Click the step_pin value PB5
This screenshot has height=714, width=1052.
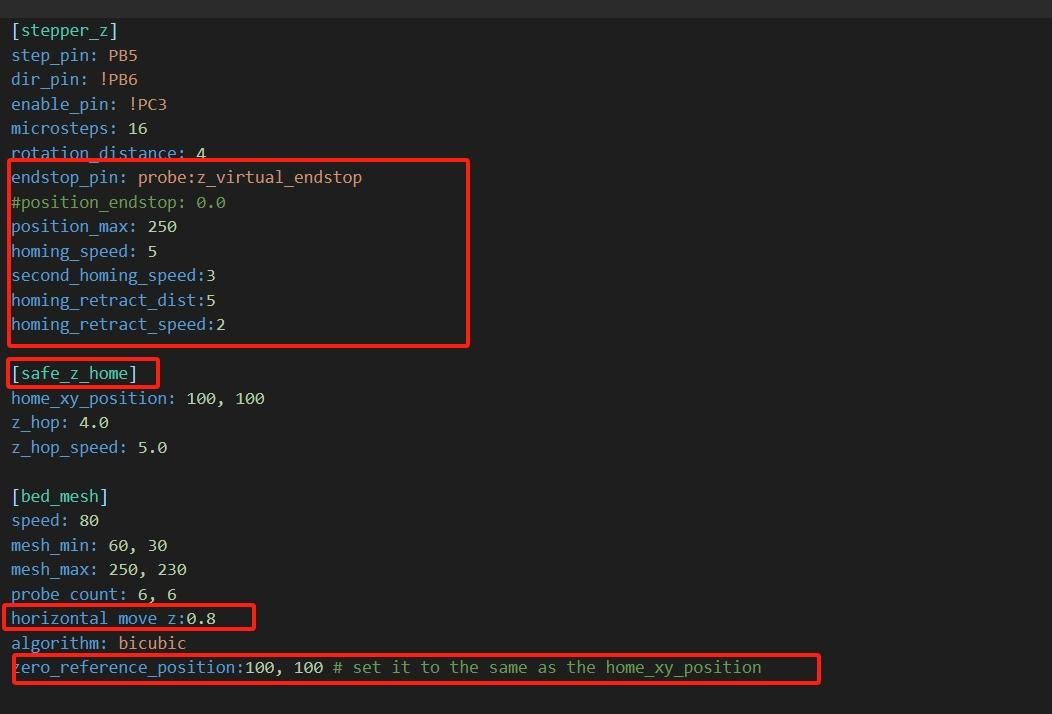pyautogui.click(x=123, y=55)
